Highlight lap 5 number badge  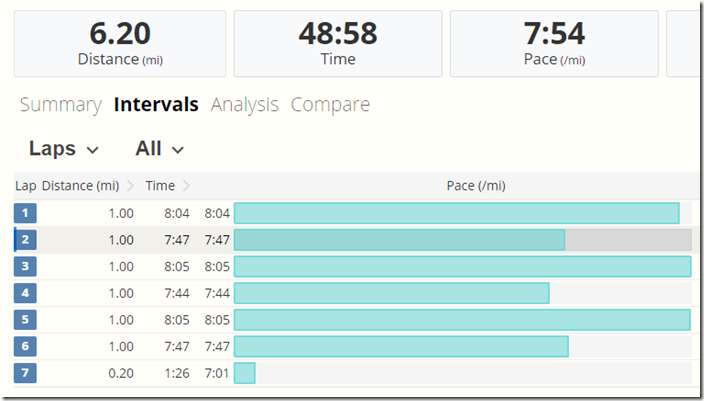coord(25,320)
